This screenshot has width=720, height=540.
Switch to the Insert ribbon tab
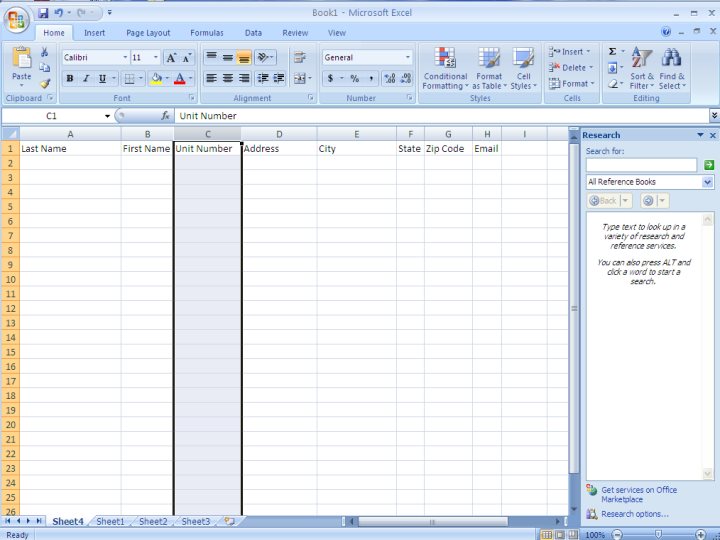click(x=95, y=33)
